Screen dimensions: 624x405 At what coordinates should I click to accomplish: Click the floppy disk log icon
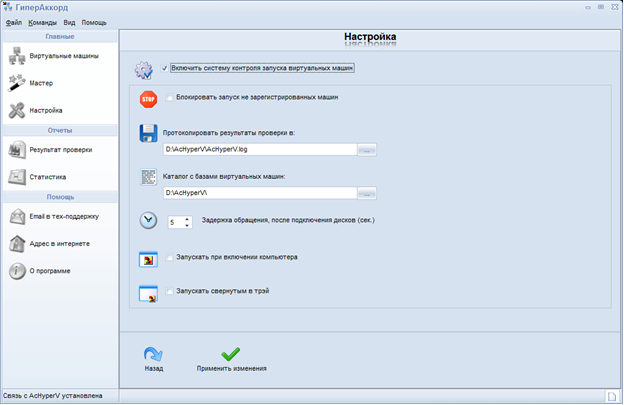pos(148,133)
